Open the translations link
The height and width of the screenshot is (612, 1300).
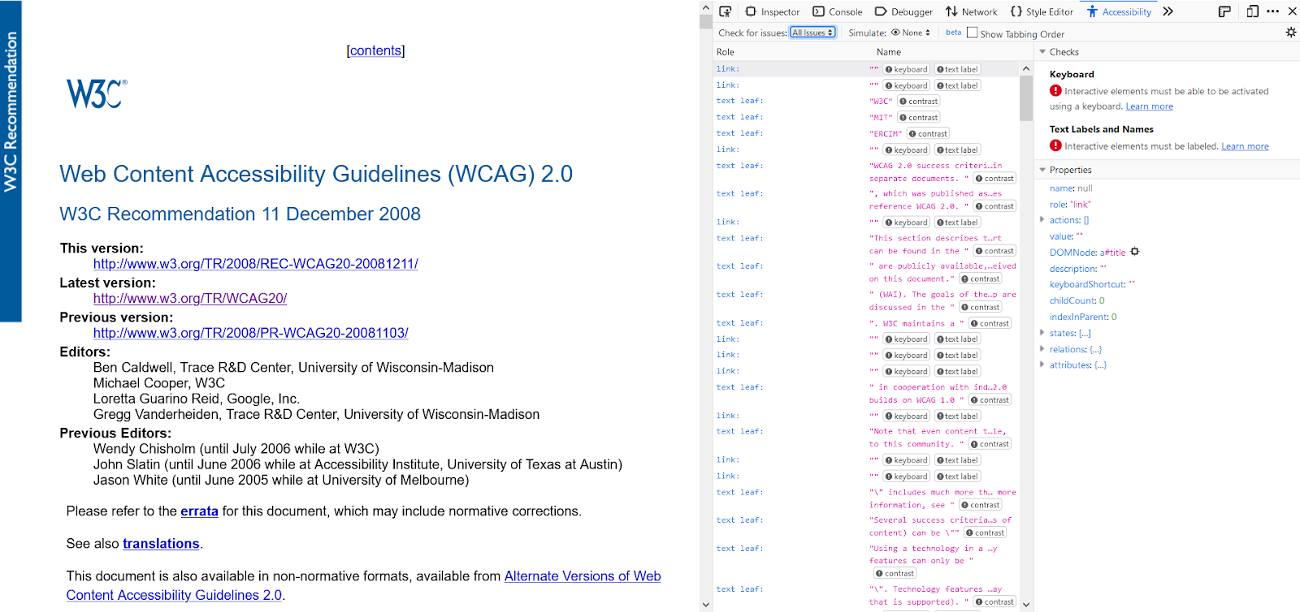pyautogui.click(x=161, y=544)
